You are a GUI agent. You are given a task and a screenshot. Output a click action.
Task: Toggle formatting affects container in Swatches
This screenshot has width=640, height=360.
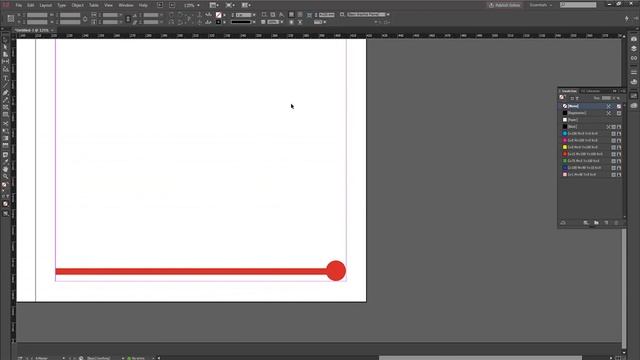tap(572, 98)
